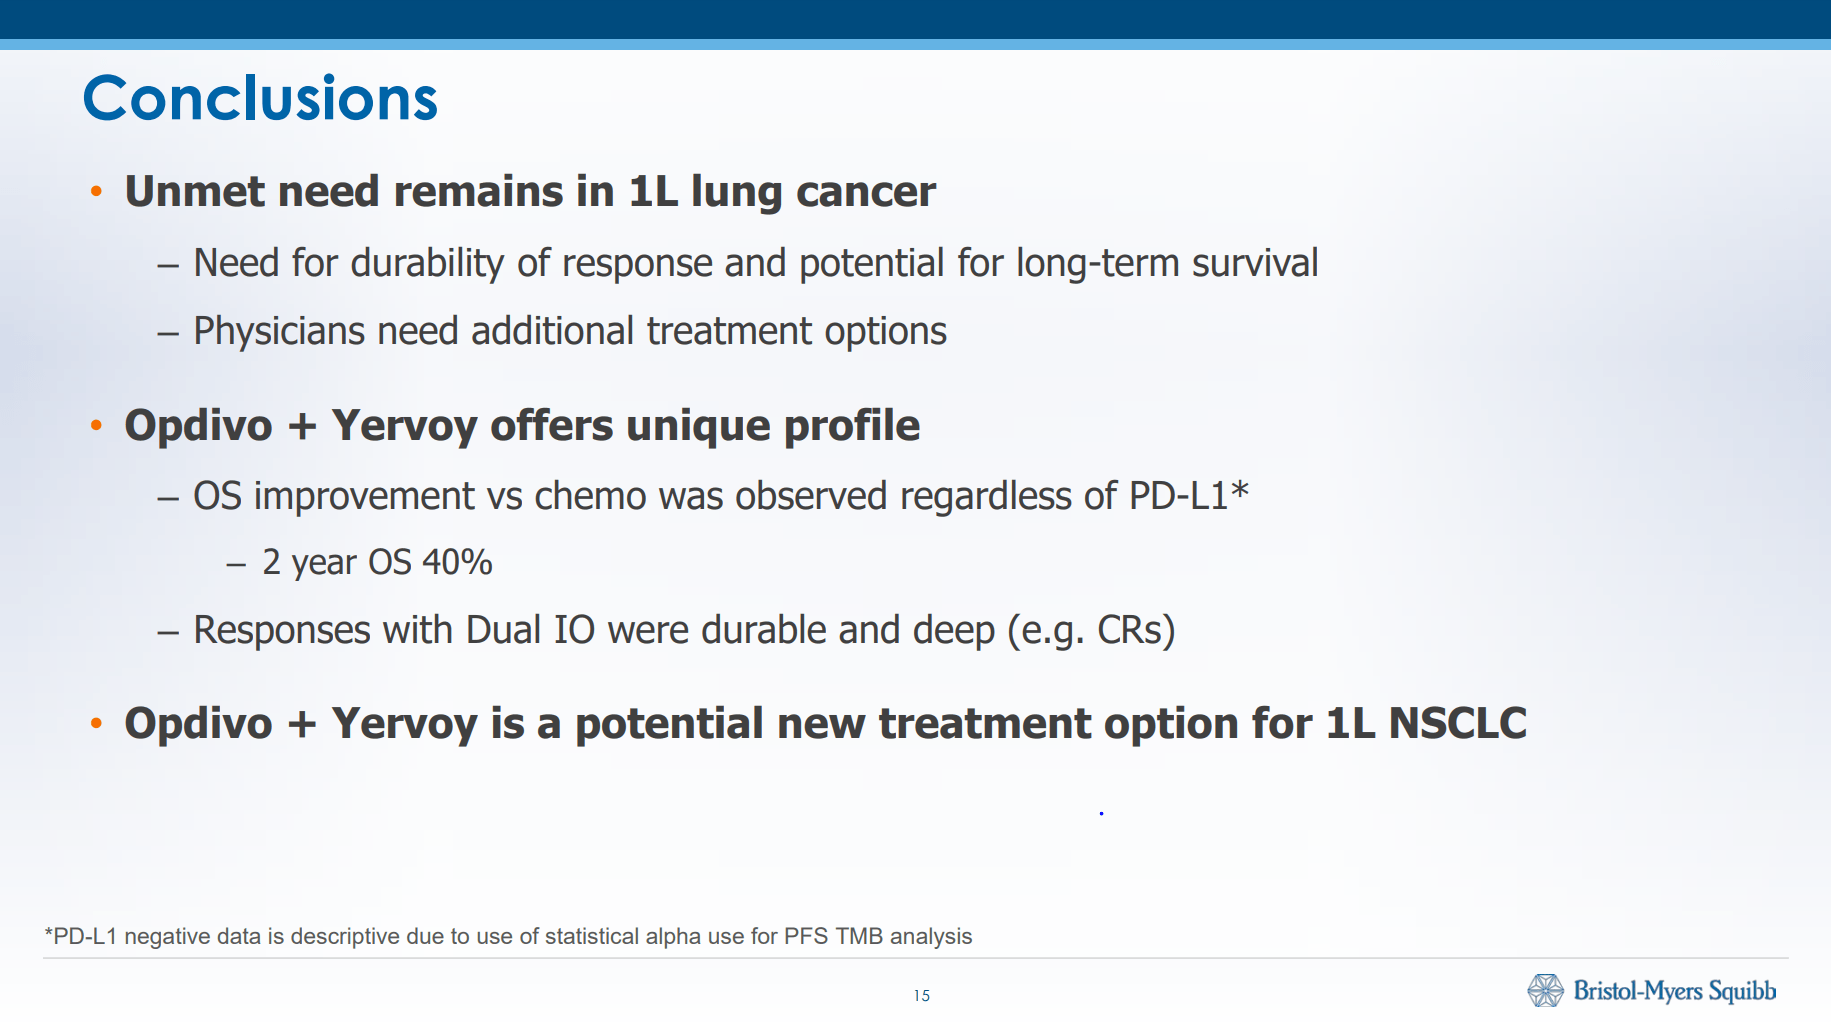The height and width of the screenshot is (1022, 1831).
Task: Select the '2 year OS 40%' sub-bullet
Action: [x=377, y=563]
